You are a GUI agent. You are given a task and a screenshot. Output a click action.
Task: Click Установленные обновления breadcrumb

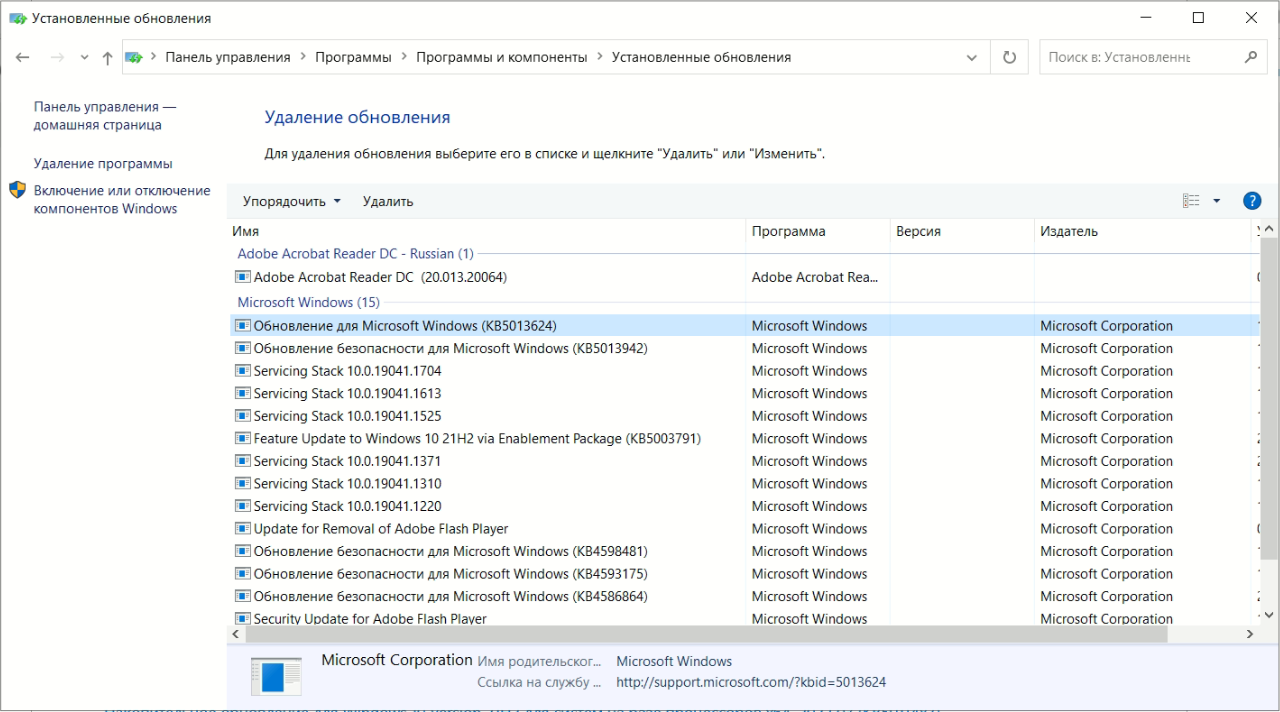pyautogui.click(x=701, y=58)
